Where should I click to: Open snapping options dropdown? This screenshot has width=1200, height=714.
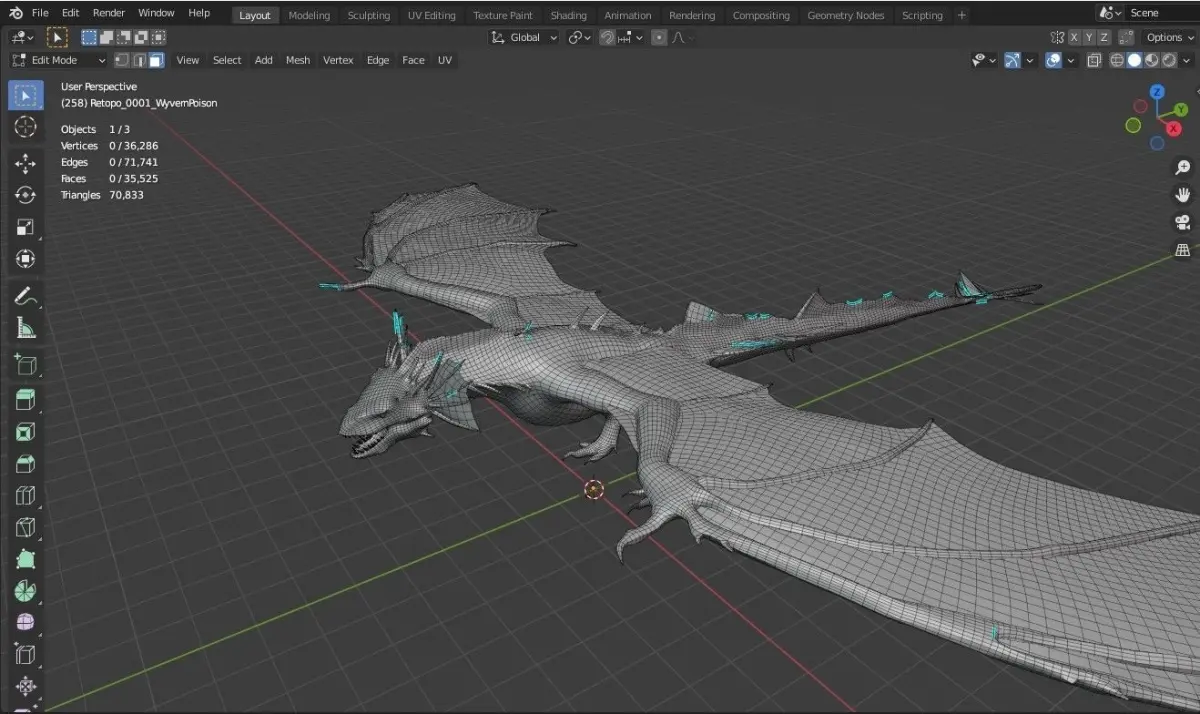pos(632,37)
